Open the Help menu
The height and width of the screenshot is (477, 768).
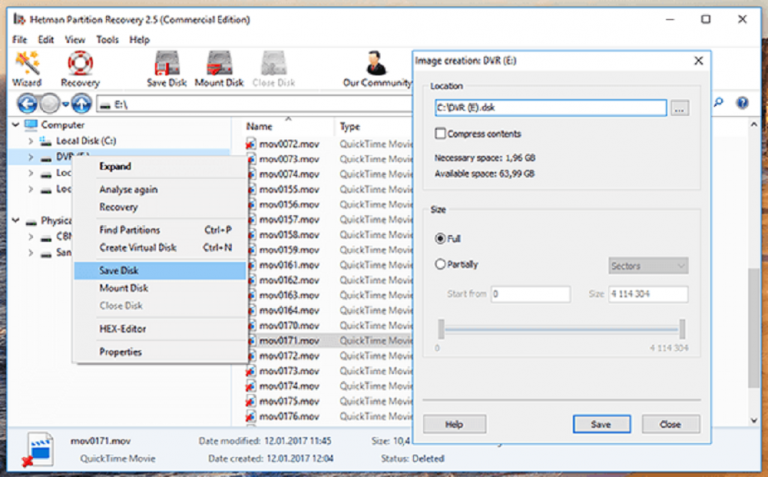[x=139, y=40]
